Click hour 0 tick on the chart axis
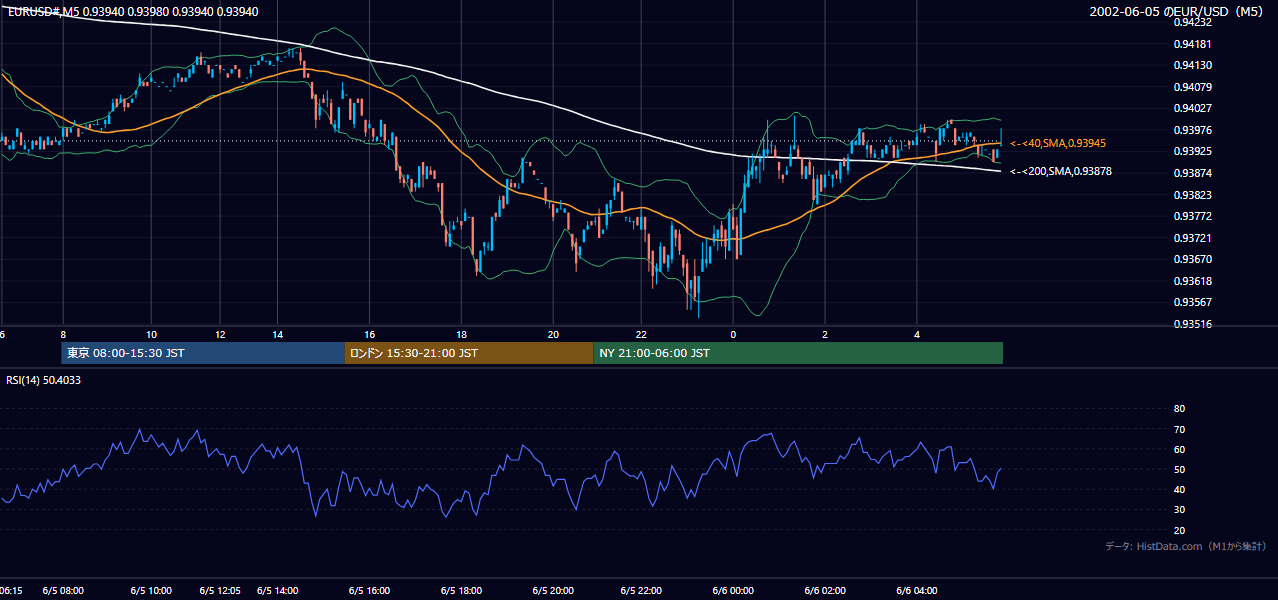Image resolution: width=1278 pixels, height=600 pixels. click(x=733, y=334)
